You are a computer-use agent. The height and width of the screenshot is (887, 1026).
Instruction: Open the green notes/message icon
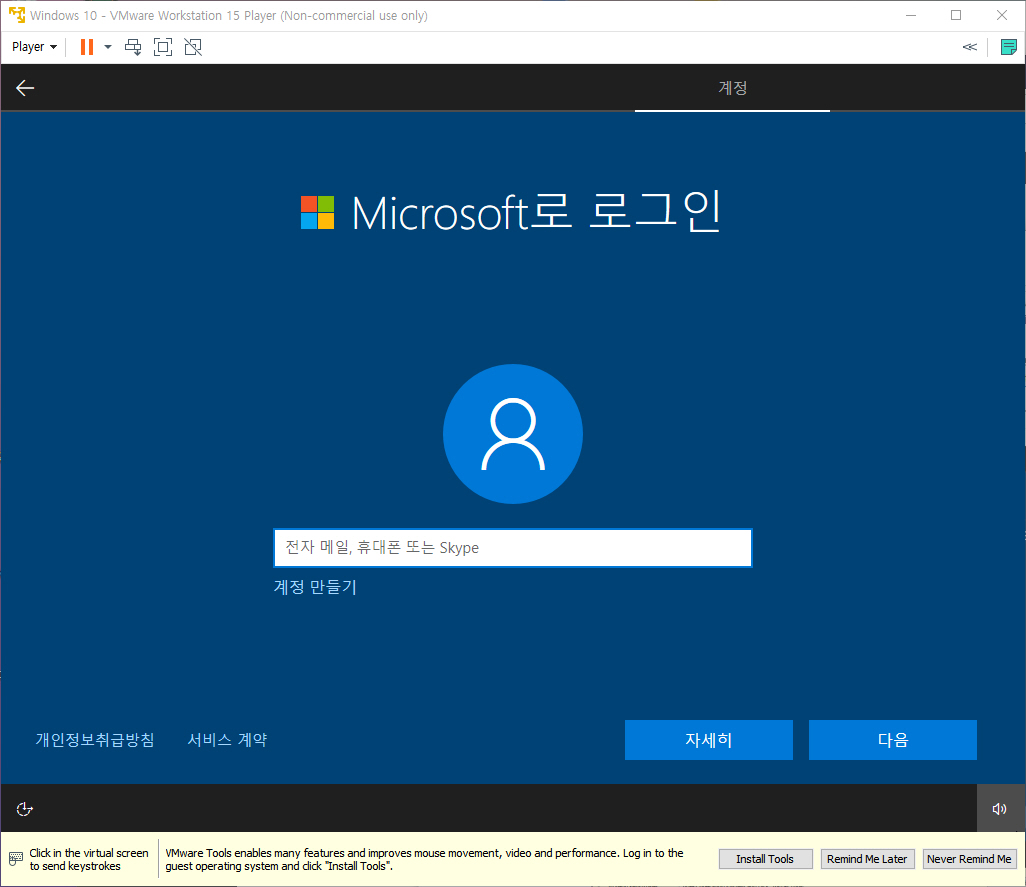[x=1008, y=47]
